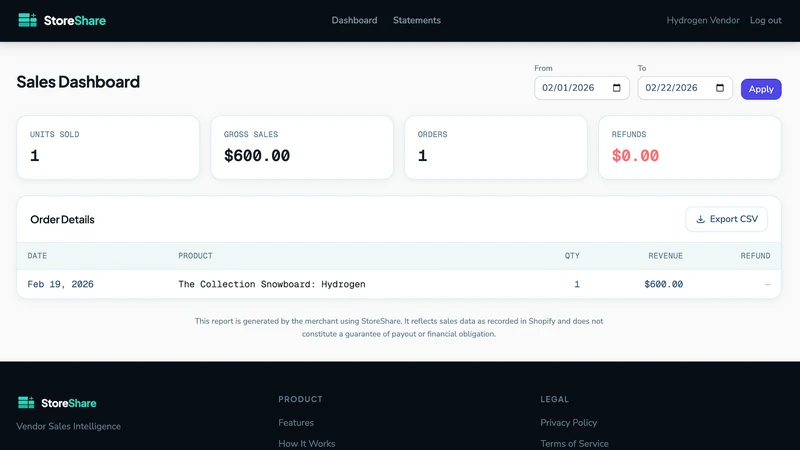The image size is (800, 450).
Task: Apply the selected date range
Action: click(x=761, y=89)
